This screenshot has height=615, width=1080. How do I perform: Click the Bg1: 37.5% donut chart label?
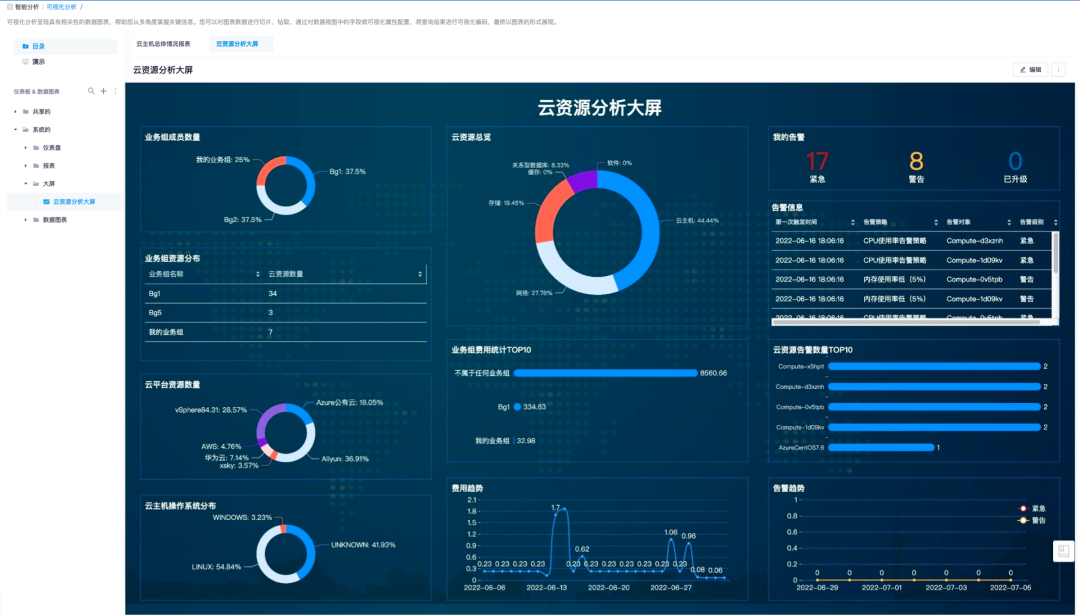347,171
